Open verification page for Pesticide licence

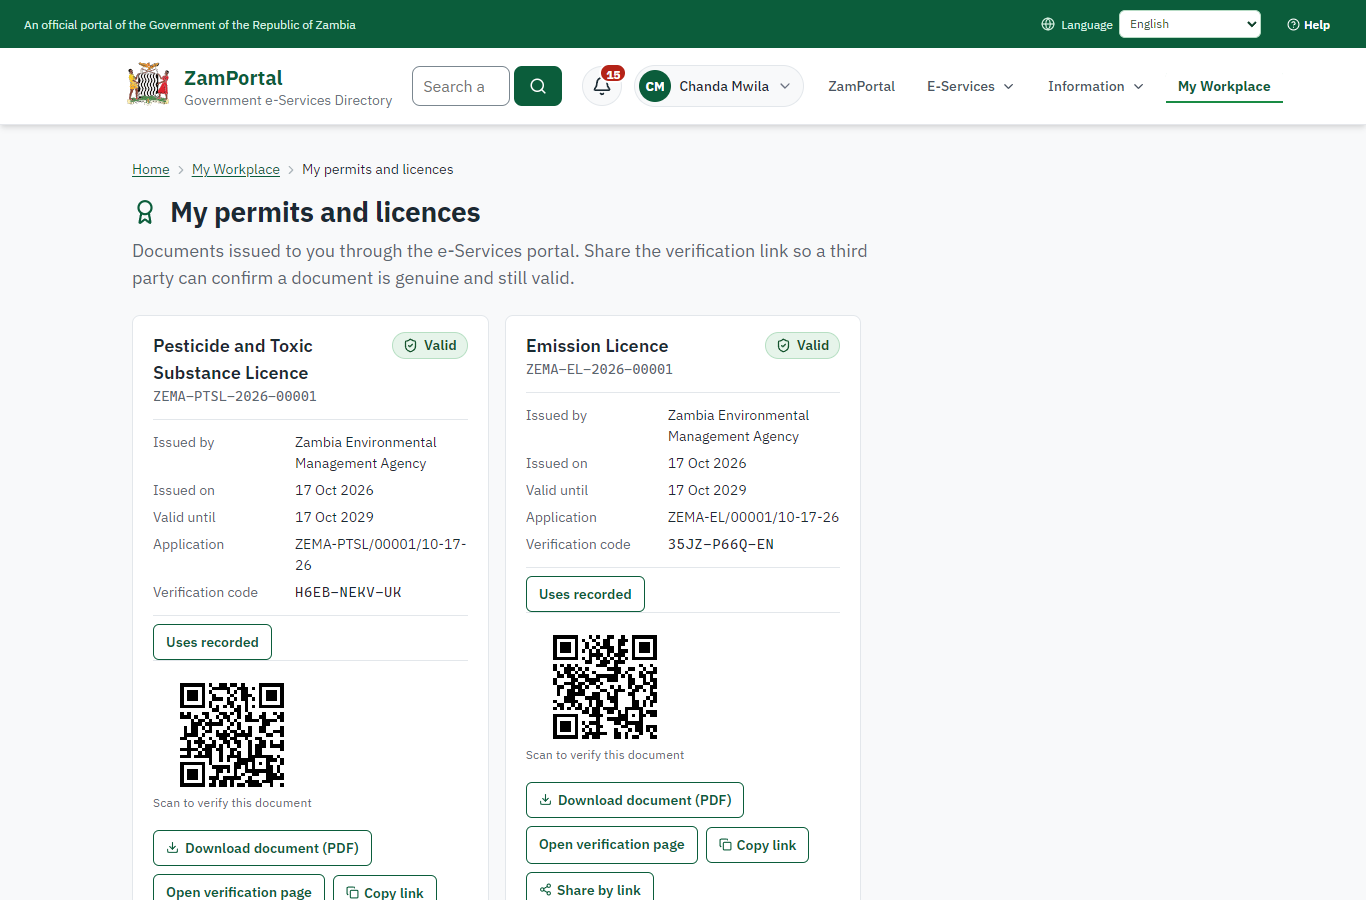239,889
